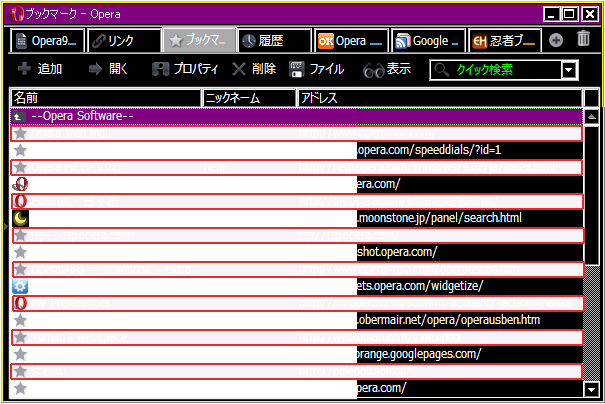Click the star icon of Opera Web Mail row
This screenshot has height=404, width=605.
(20, 133)
